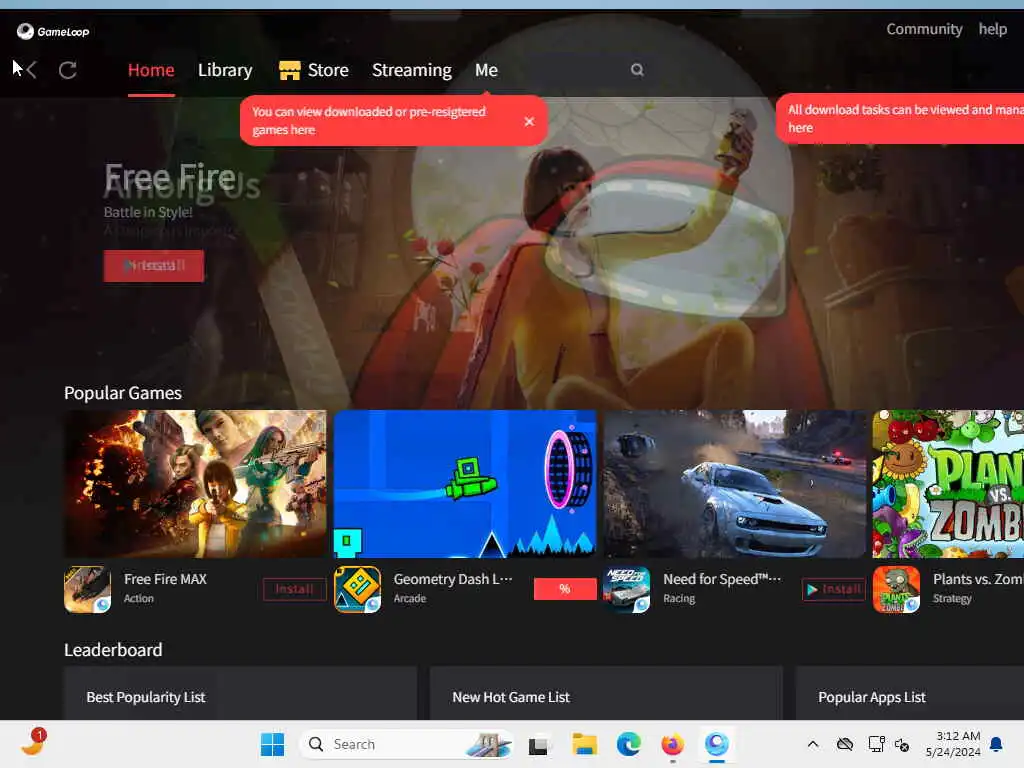This screenshot has height=768, width=1024.
Task: Click the cloud sync tray icon
Action: (845, 744)
